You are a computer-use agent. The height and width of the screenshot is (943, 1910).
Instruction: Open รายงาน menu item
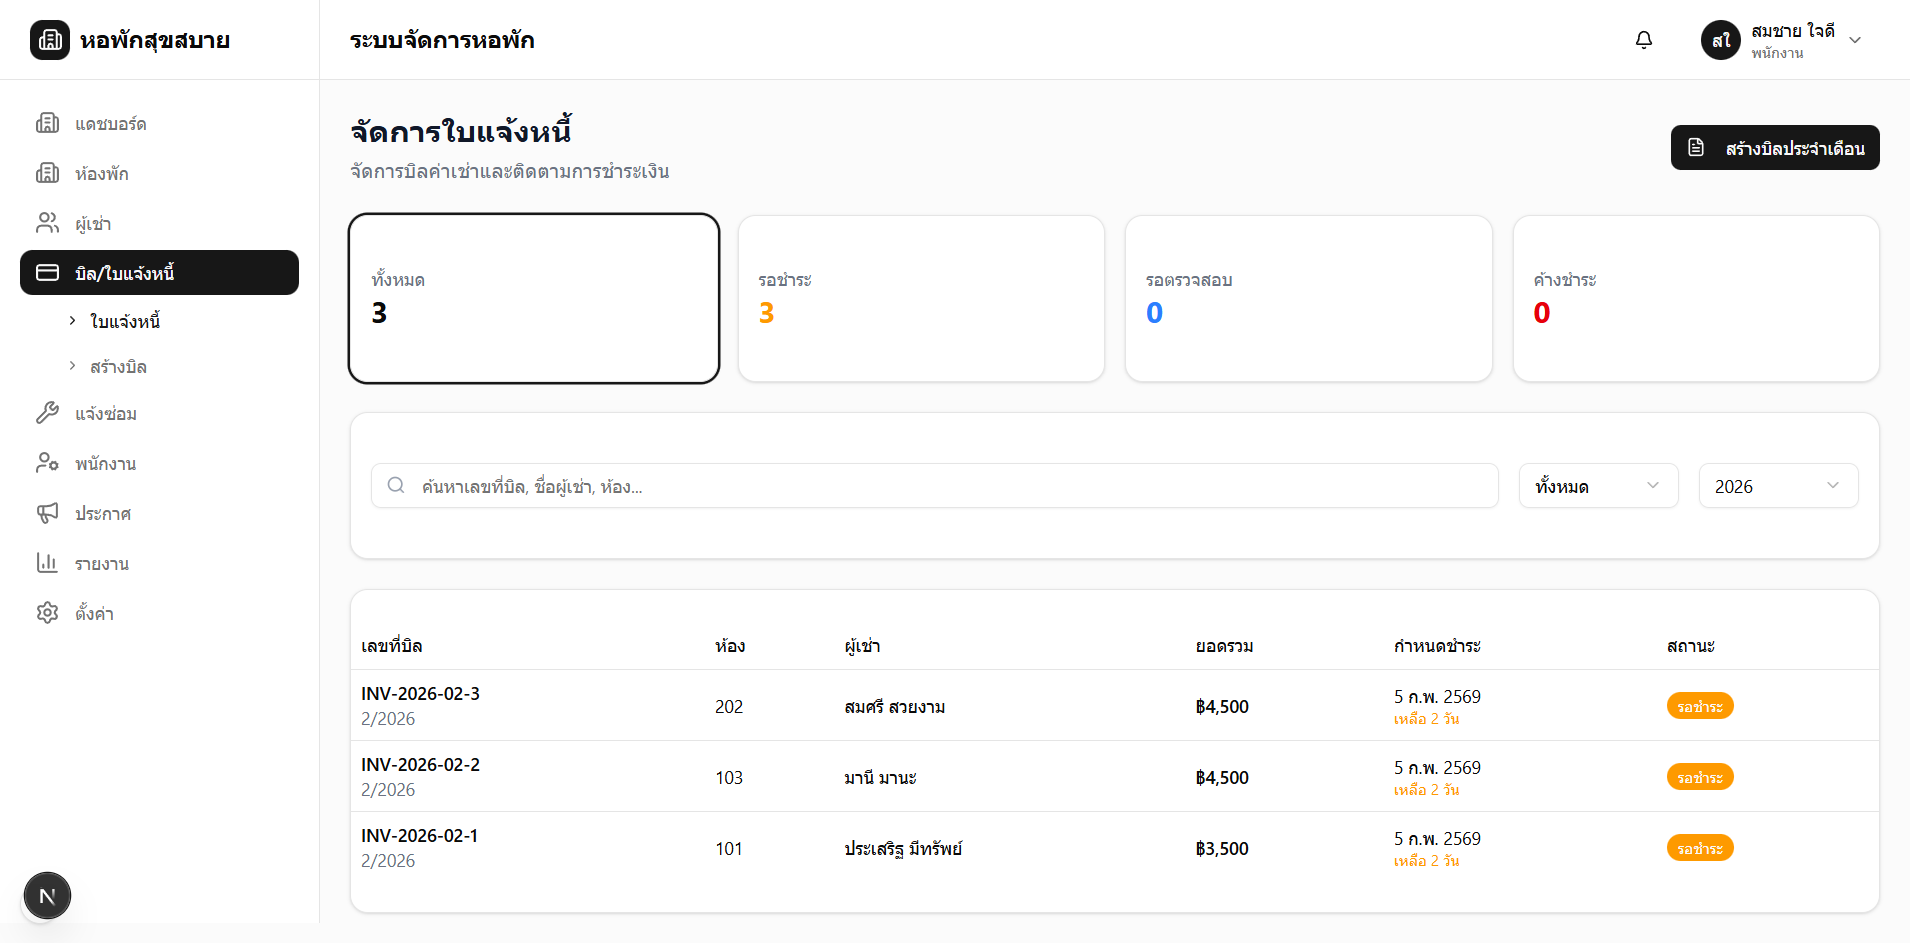click(159, 563)
